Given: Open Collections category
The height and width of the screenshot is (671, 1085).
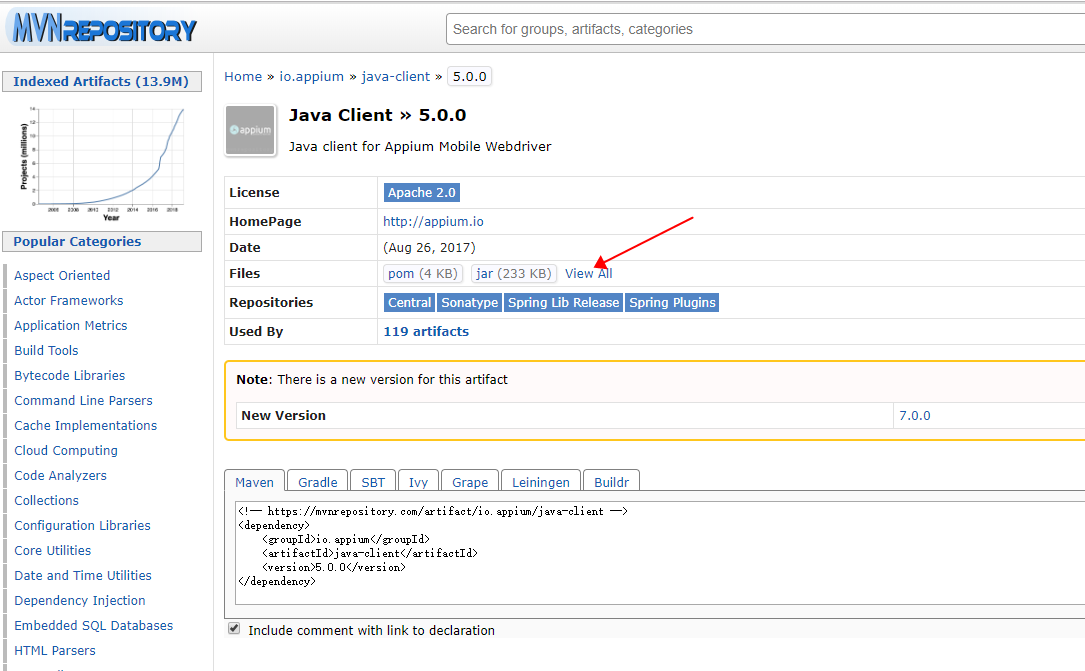Looking at the screenshot, I should (46, 500).
